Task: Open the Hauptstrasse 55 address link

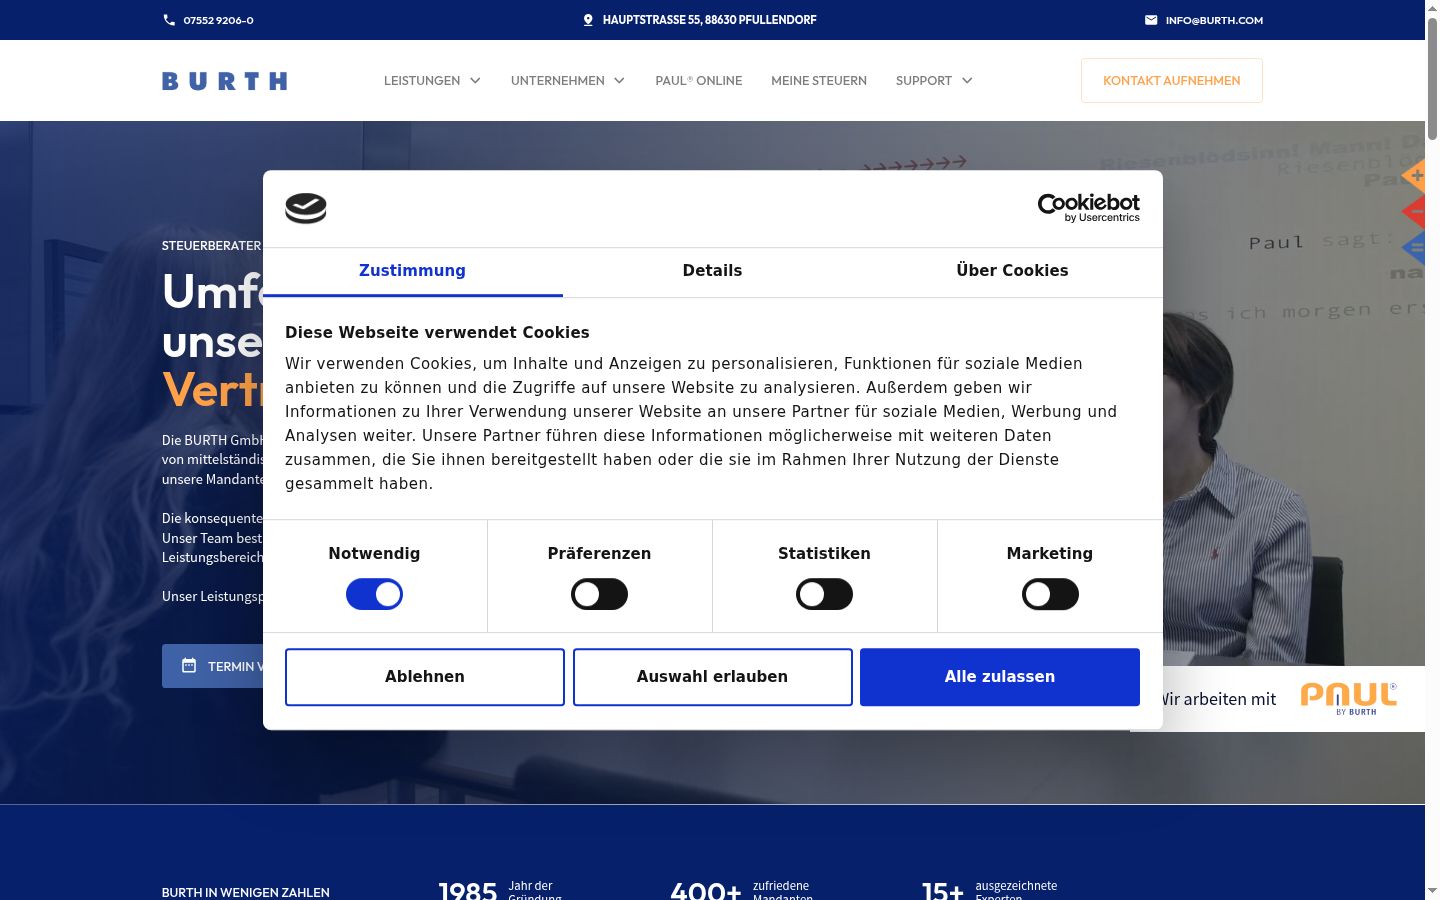Action: coord(710,20)
